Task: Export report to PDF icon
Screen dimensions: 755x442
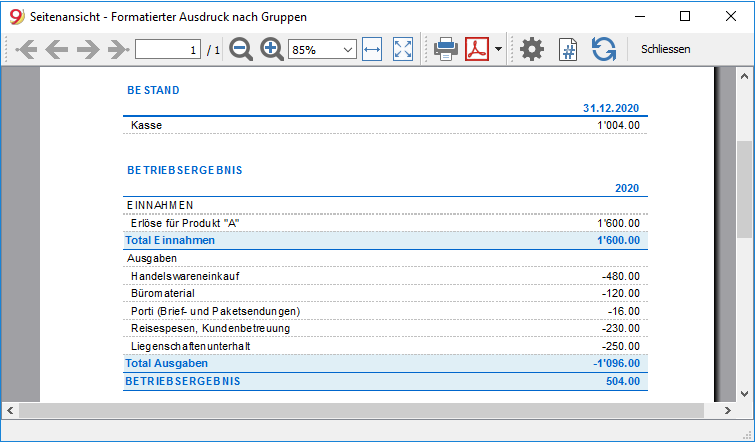Action: (477, 49)
